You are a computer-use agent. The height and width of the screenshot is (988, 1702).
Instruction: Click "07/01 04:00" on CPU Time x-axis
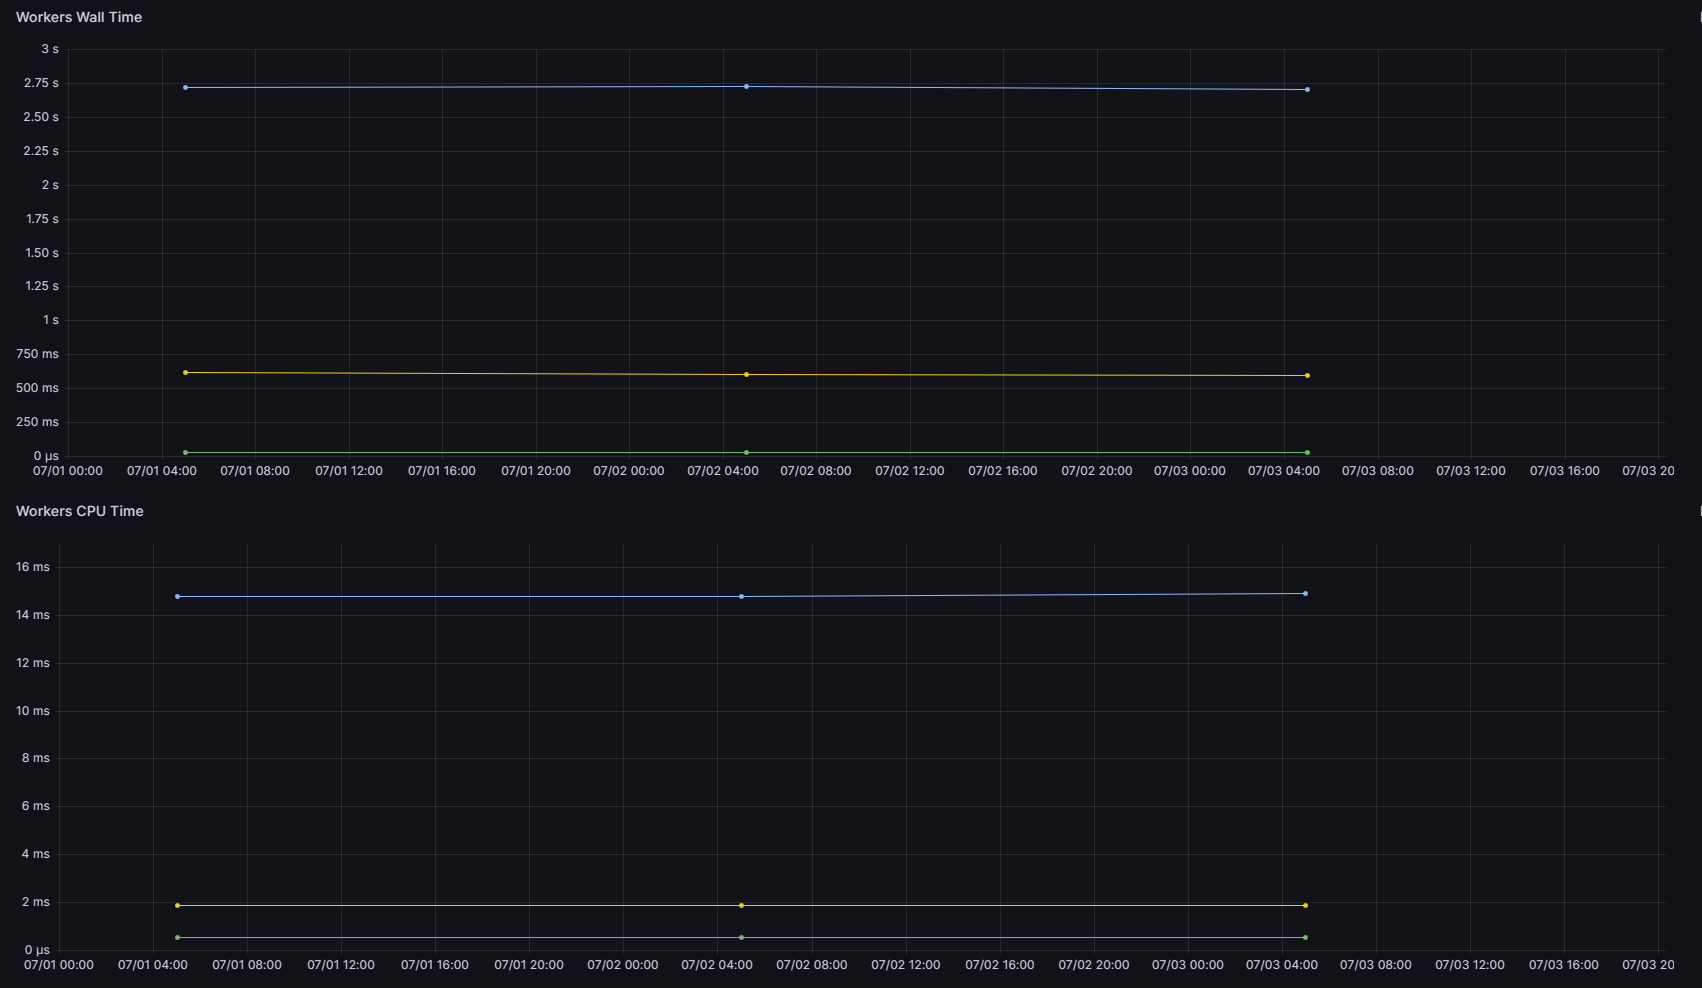tap(153, 965)
